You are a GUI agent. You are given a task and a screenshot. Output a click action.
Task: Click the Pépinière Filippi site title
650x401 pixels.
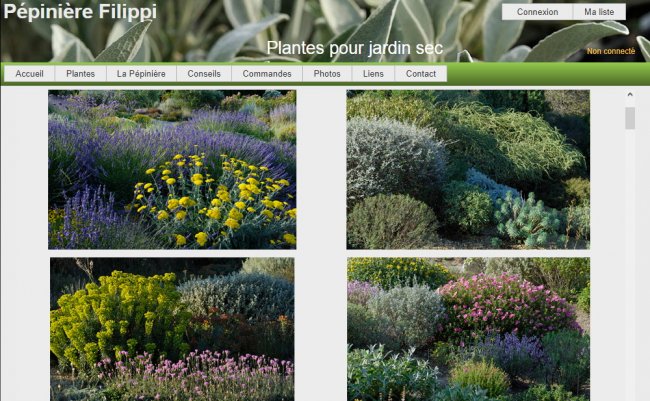(x=80, y=12)
